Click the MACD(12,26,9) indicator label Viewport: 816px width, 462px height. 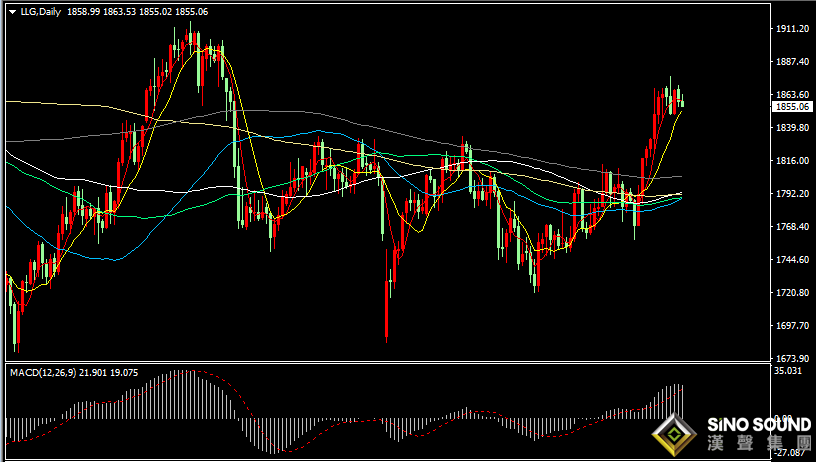click(43, 373)
